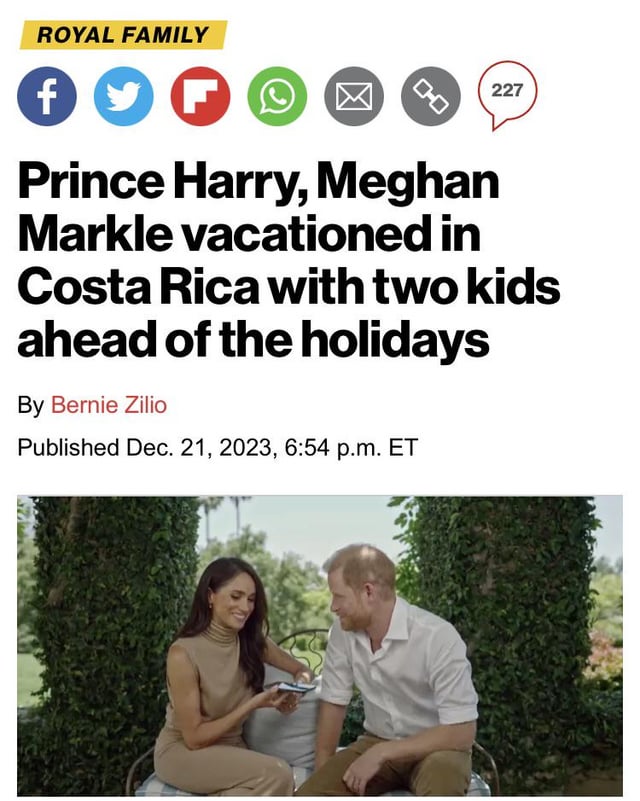640x801 pixels.
Task: Open the 227 comments bubble
Action: click(x=508, y=93)
